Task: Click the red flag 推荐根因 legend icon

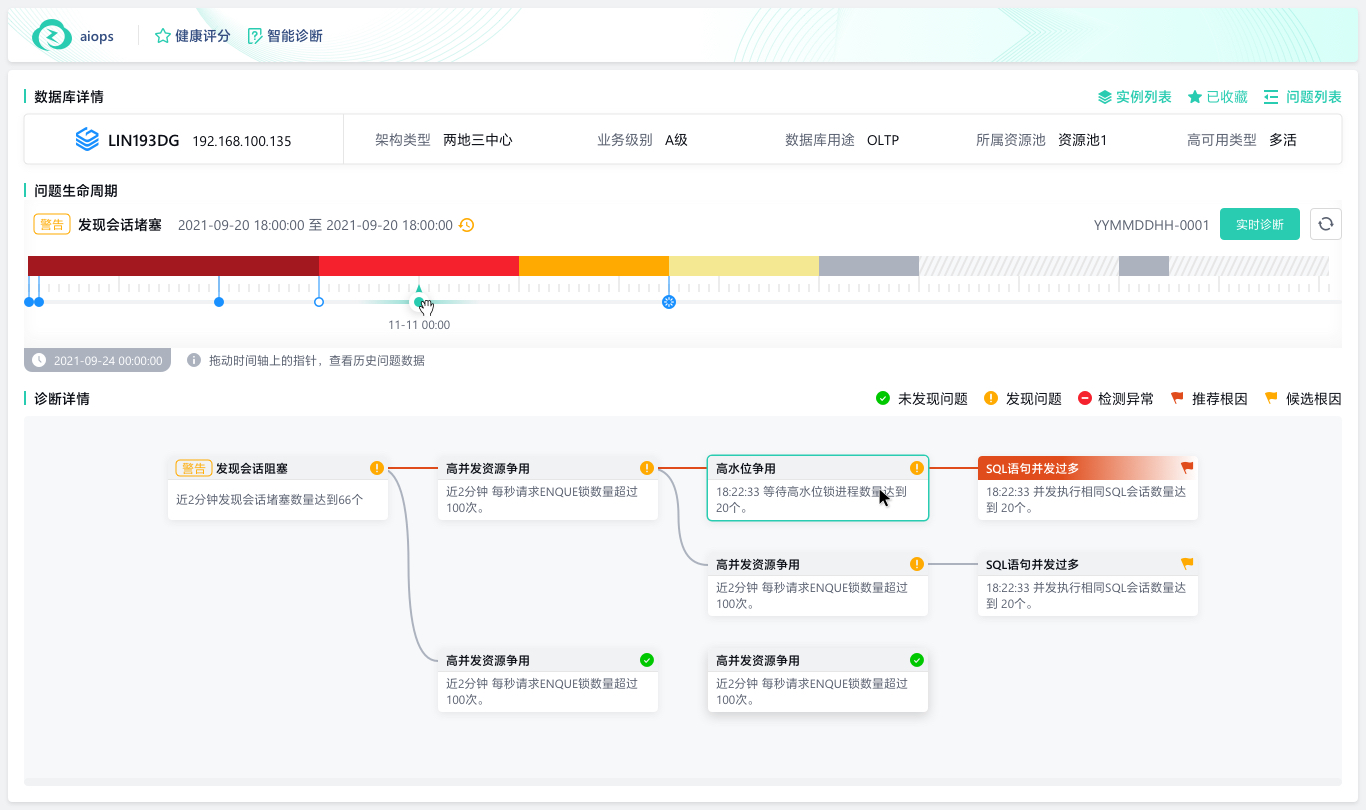Action: coord(1178,398)
